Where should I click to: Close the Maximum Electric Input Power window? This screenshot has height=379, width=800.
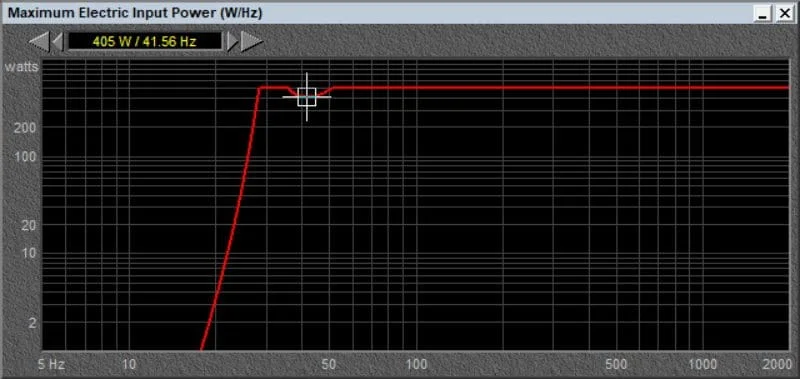point(784,14)
